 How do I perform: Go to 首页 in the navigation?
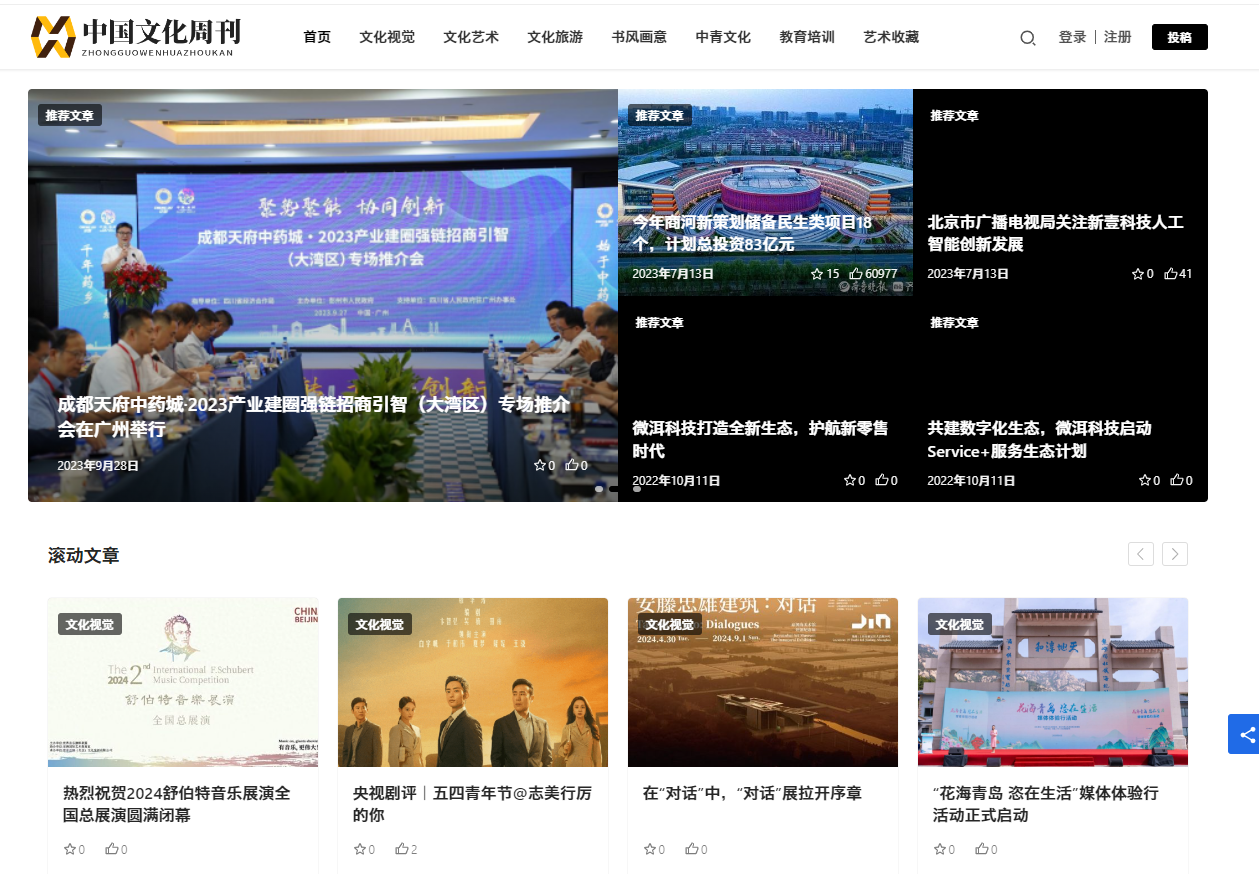[317, 37]
